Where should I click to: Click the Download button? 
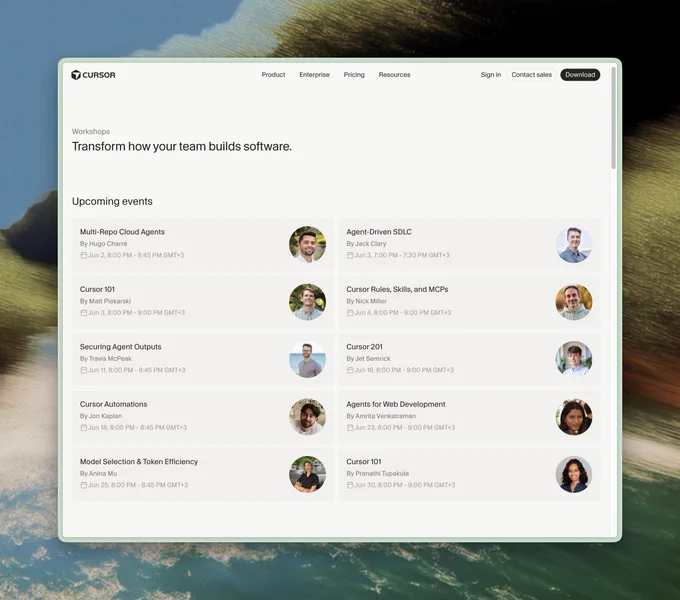580,75
